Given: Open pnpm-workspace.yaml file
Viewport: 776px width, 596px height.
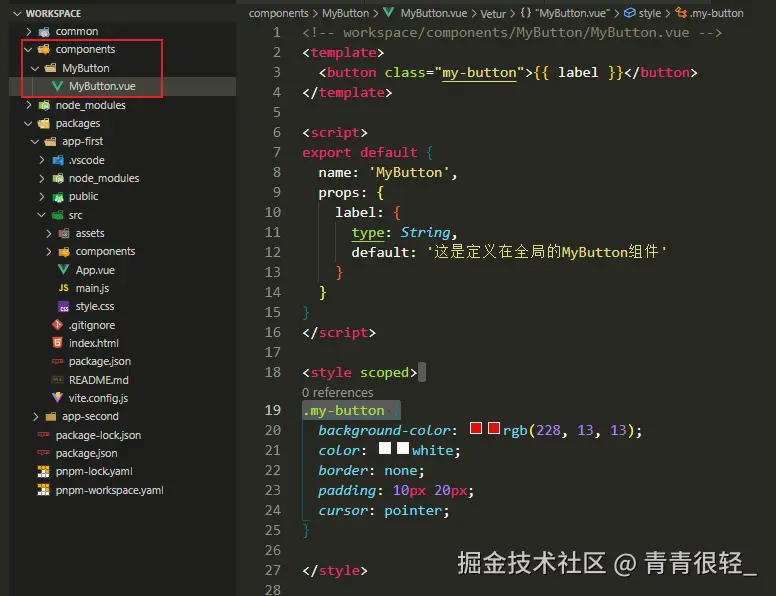Looking at the screenshot, I should coord(109,490).
